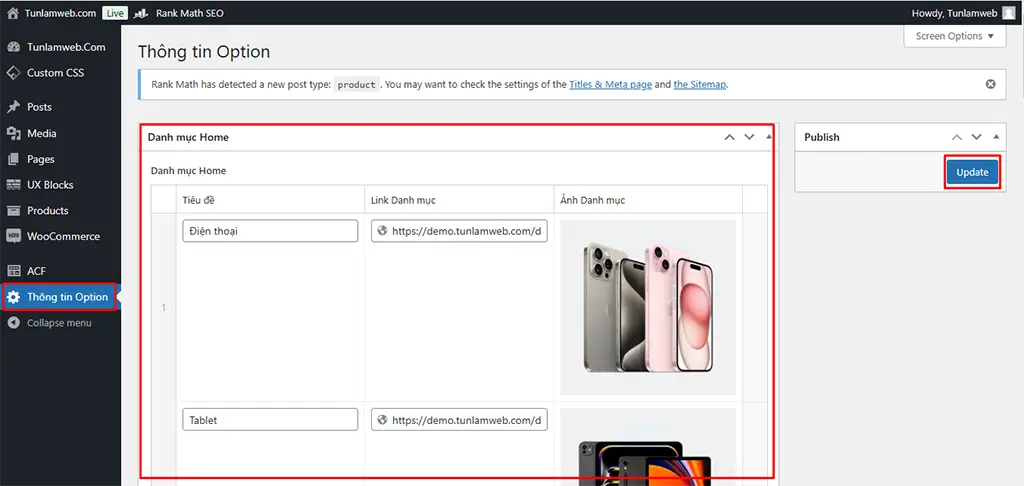
Task: Move the Publish panel up
Action: (x=957, y=137)
